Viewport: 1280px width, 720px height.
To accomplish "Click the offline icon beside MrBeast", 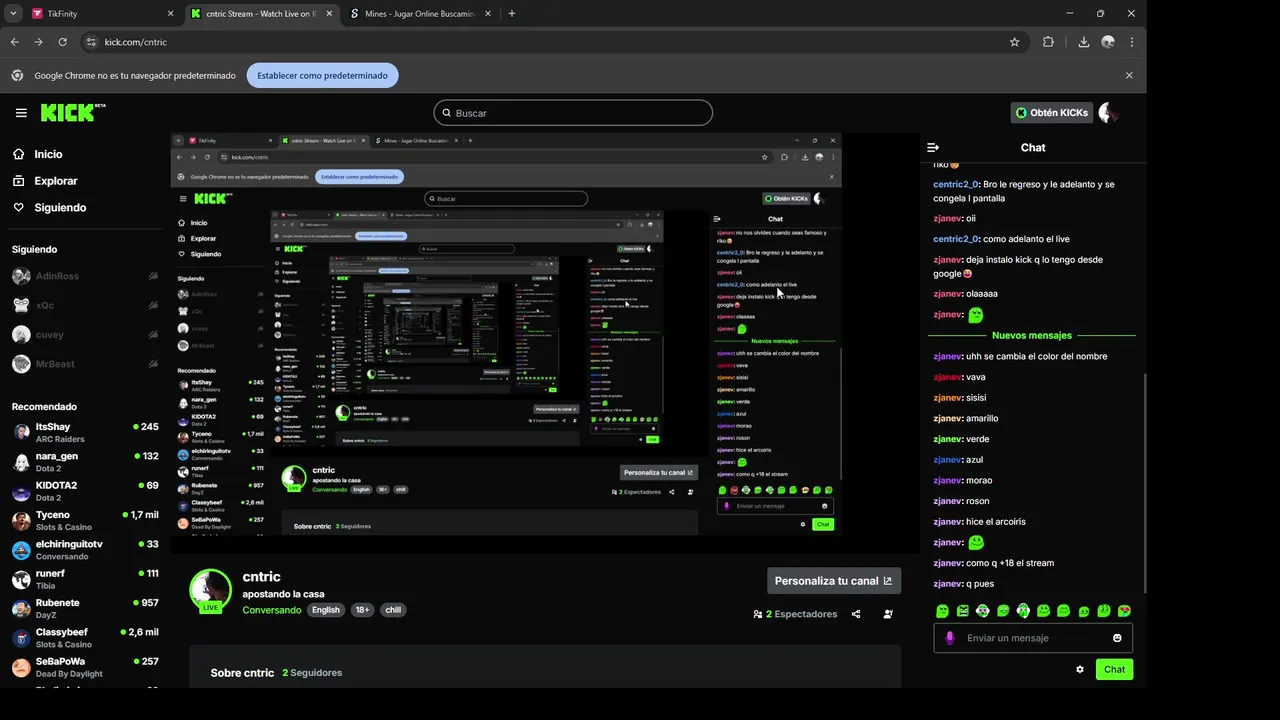I will pos(153,364).
